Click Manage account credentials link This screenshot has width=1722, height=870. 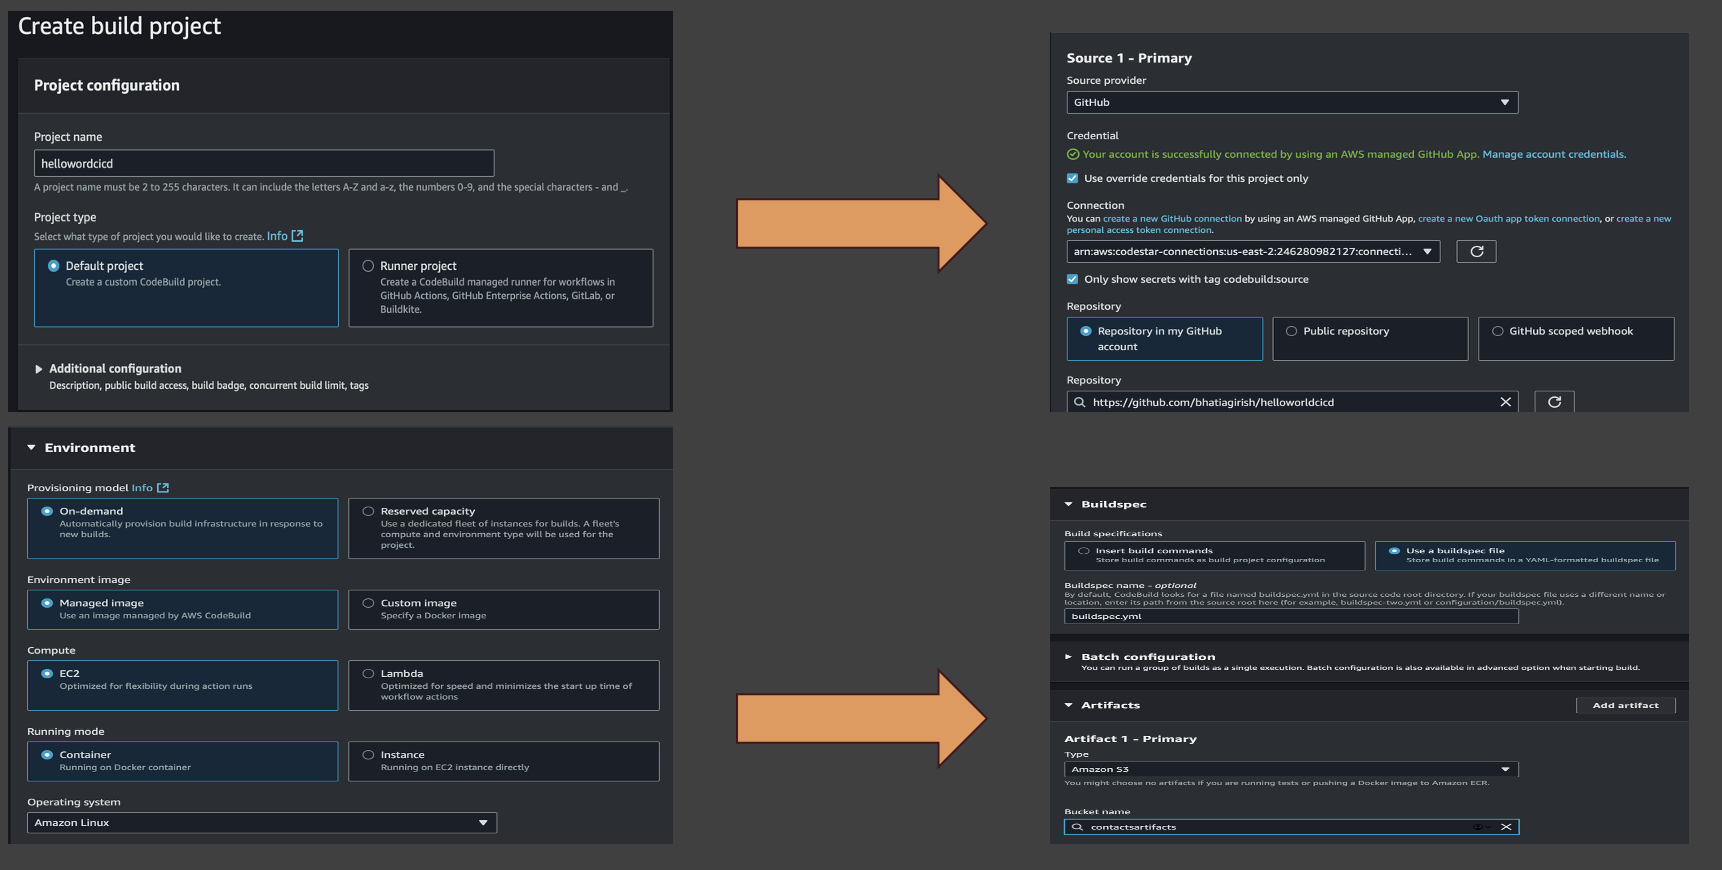click(1554, 154)
